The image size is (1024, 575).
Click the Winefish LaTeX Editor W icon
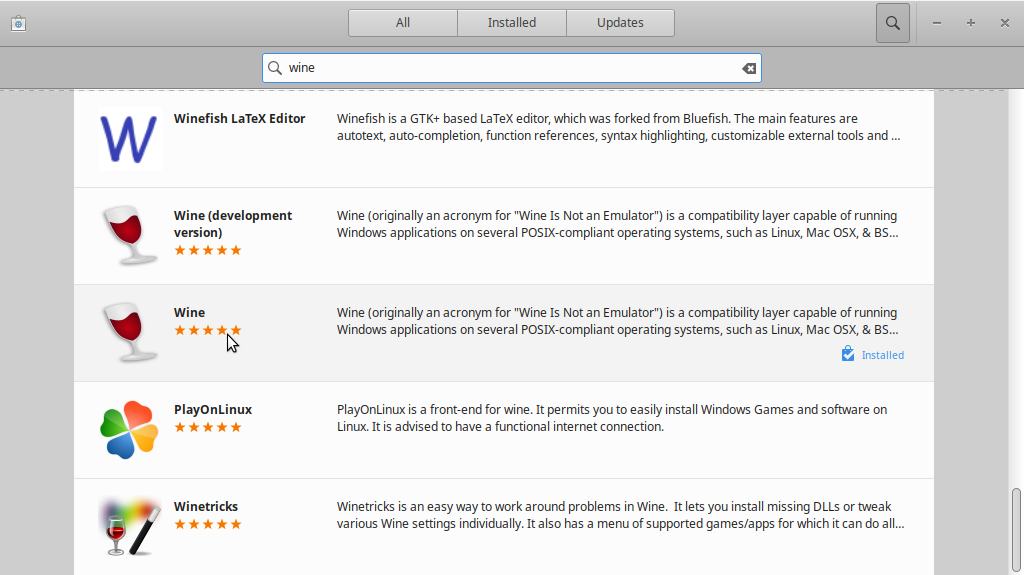[129, 139]
